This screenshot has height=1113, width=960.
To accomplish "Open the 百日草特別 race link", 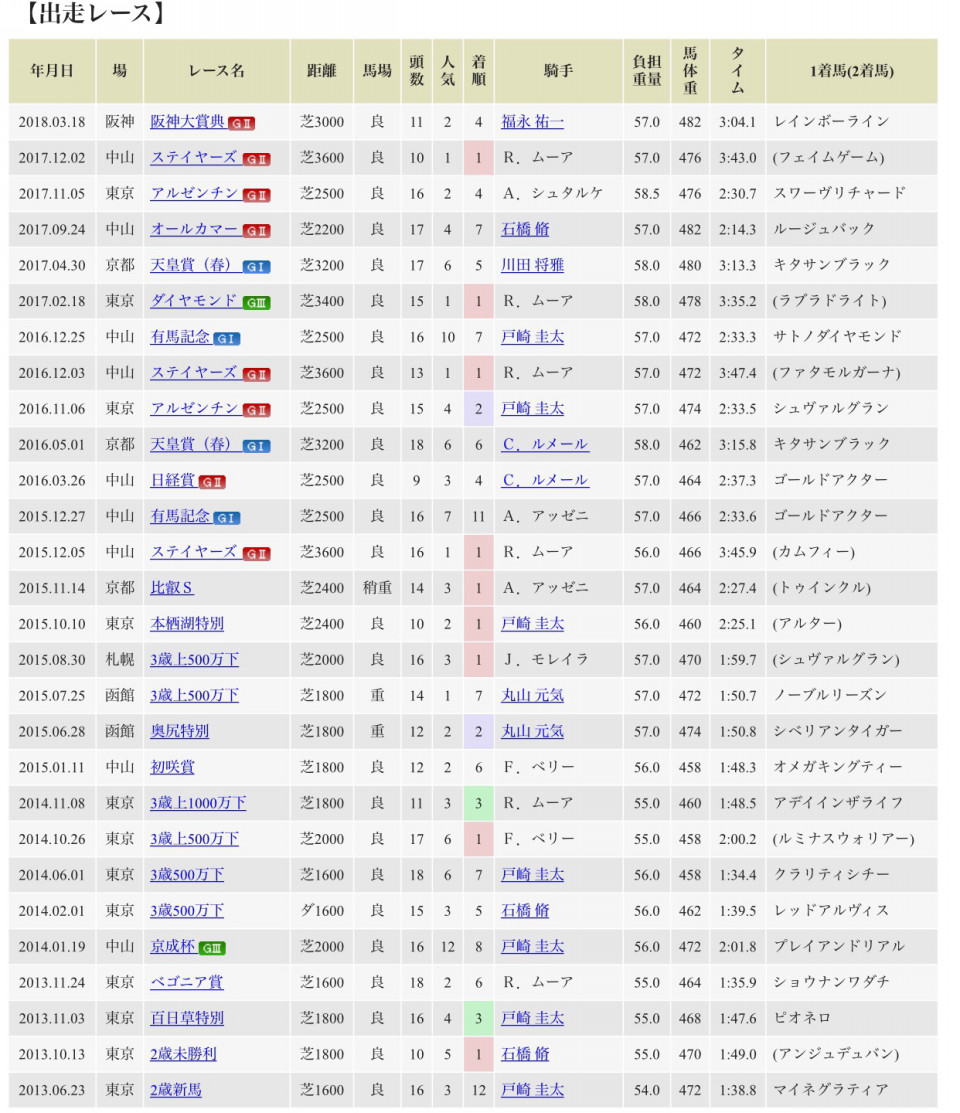I will tap(187, 1019).
